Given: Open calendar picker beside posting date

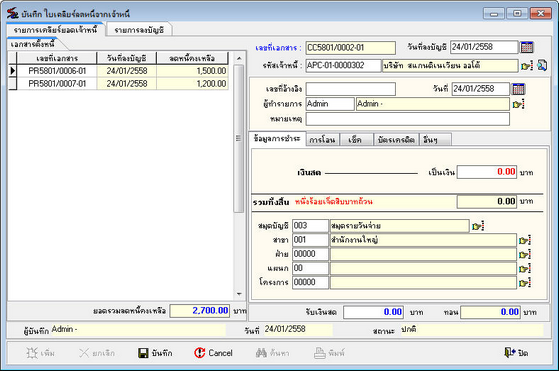Looking at the screenshot, I should [x=527, y=47].
